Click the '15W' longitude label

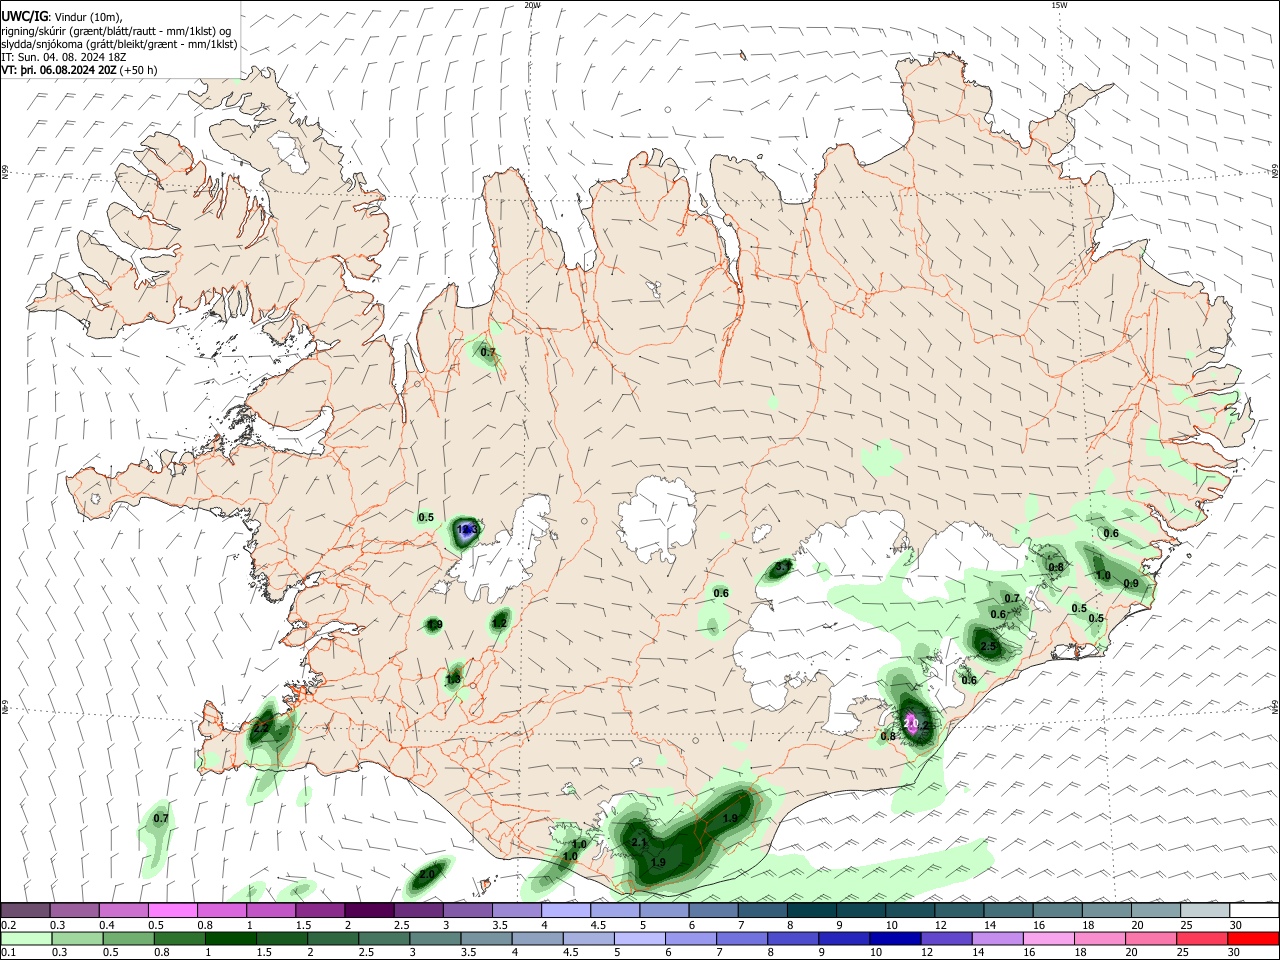click(1059, 5)
